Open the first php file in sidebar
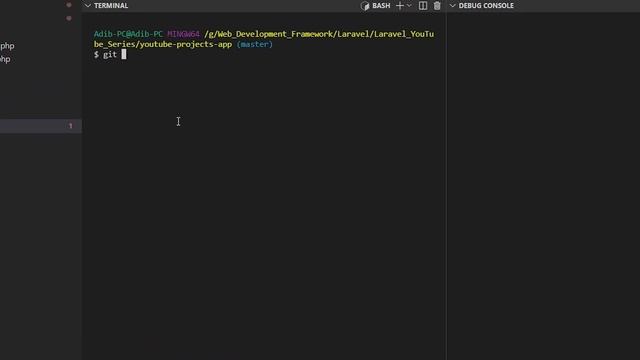Viewport: 640px width, 360px height. [7, 46]
